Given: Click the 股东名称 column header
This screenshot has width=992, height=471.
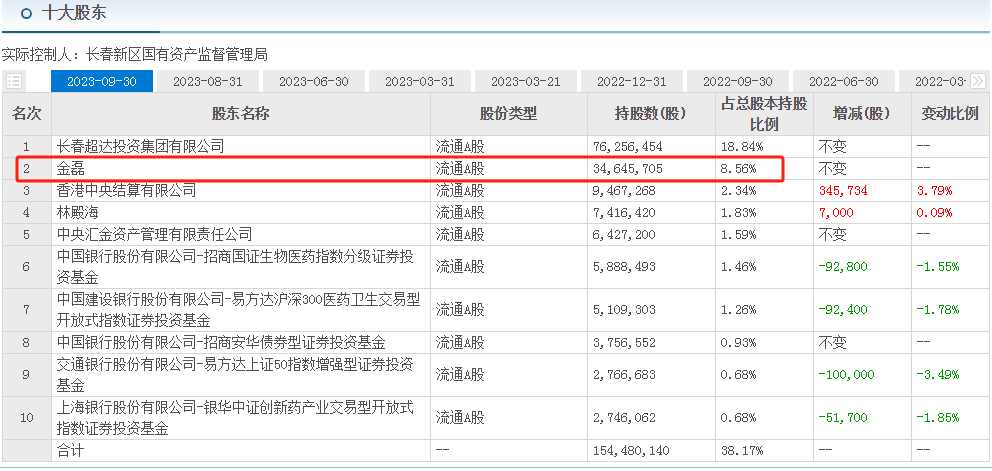Looking at the screenshot, I should tap(241, 114).
